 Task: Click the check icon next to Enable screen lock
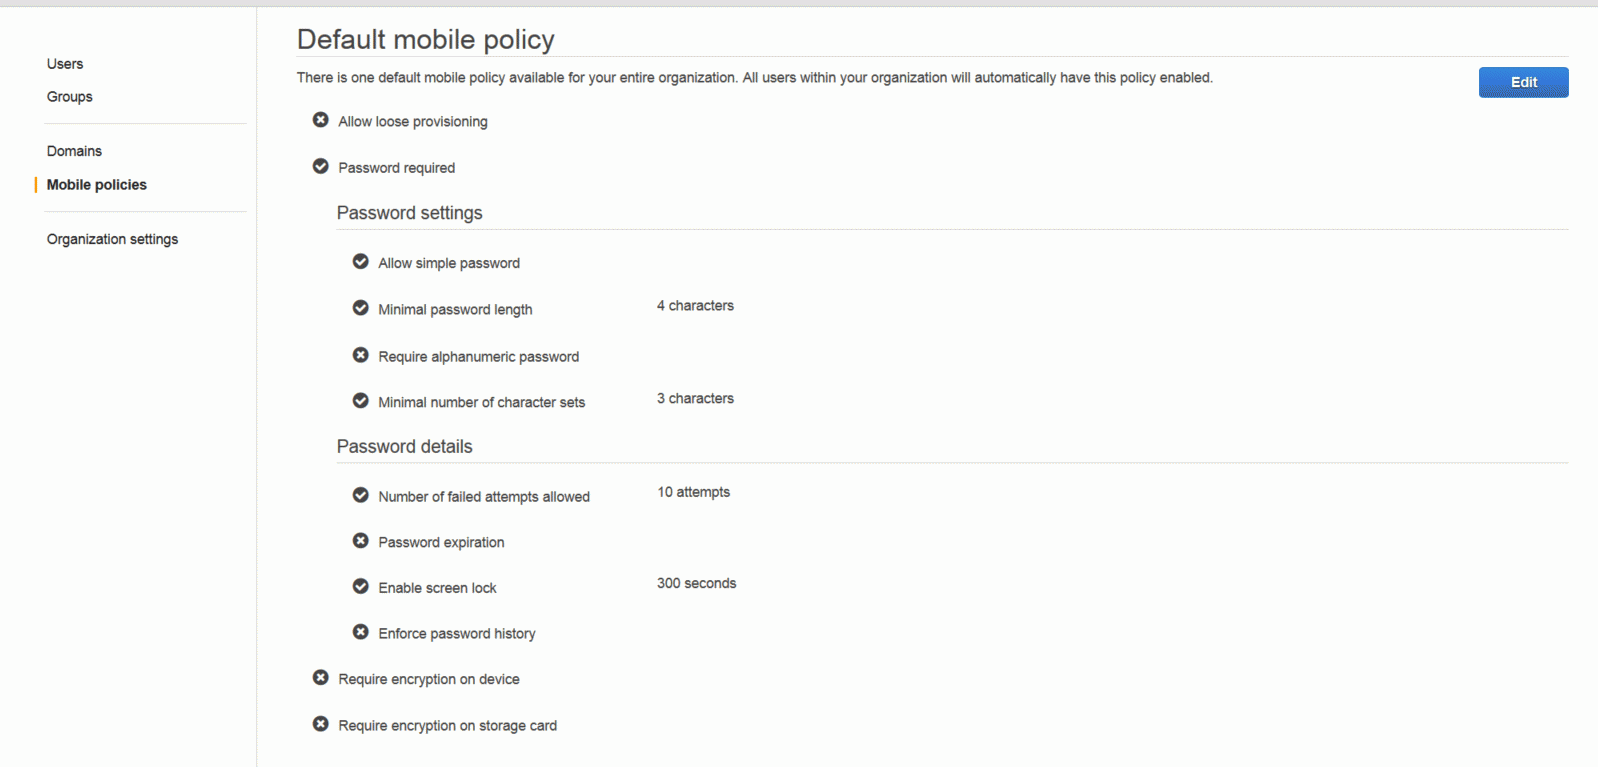tap(360, 586)
